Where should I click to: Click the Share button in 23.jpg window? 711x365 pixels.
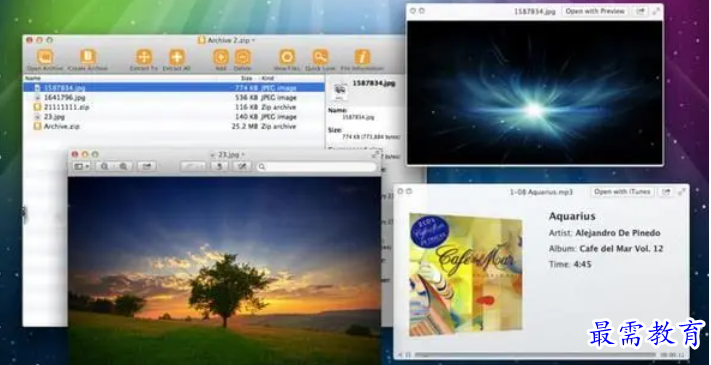(x=146, y=167)
